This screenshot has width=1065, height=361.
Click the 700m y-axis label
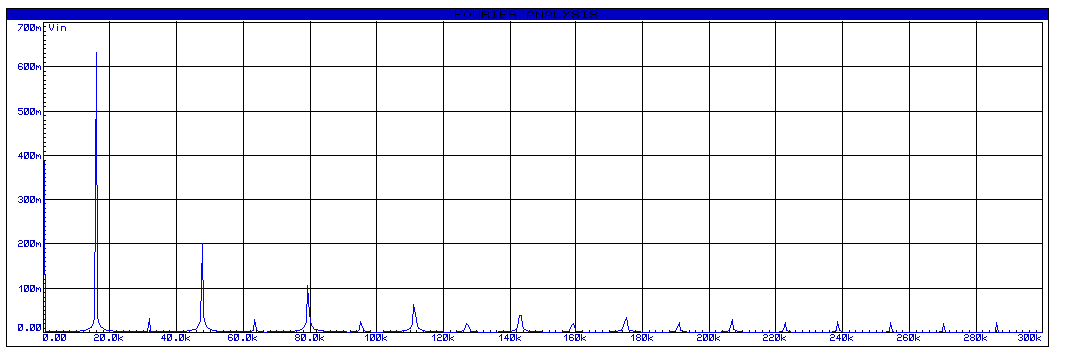(29, 28)
